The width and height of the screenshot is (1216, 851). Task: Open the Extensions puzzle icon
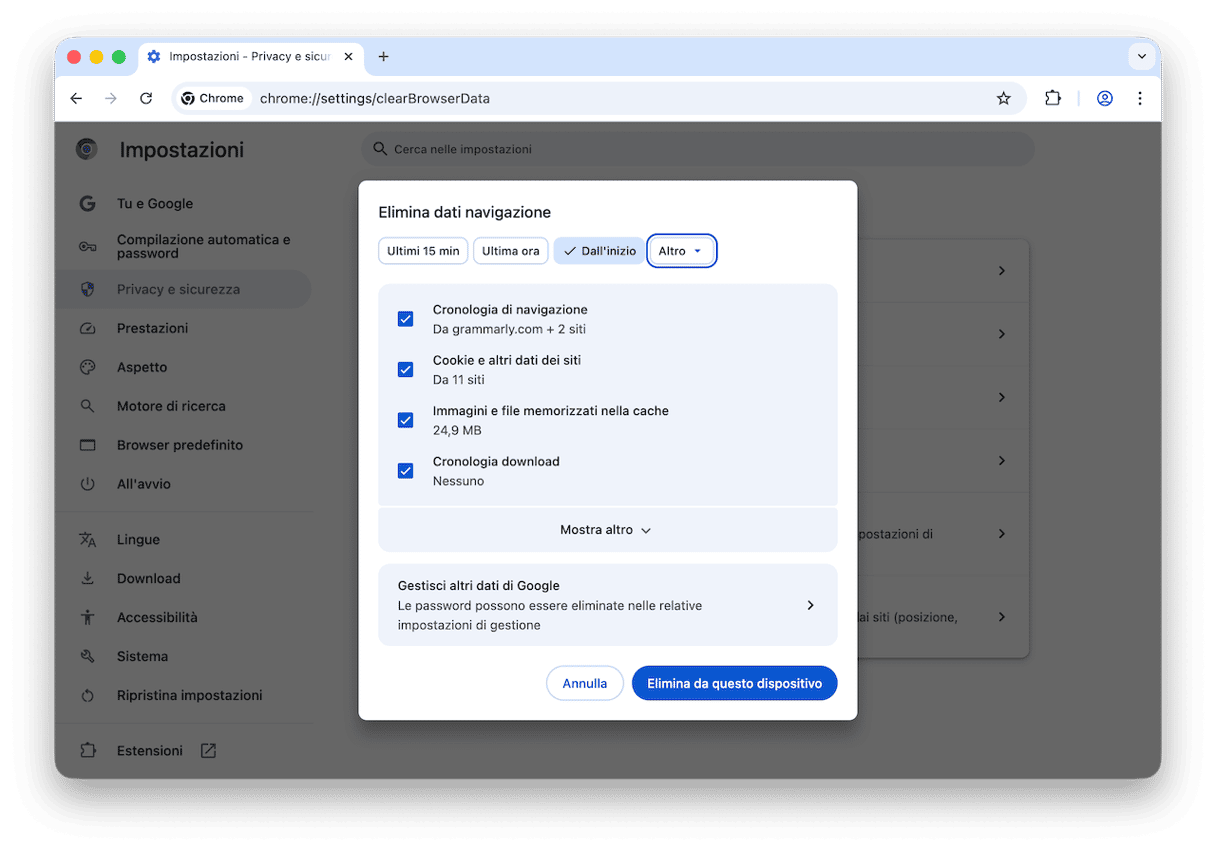tap(1052, 98)
